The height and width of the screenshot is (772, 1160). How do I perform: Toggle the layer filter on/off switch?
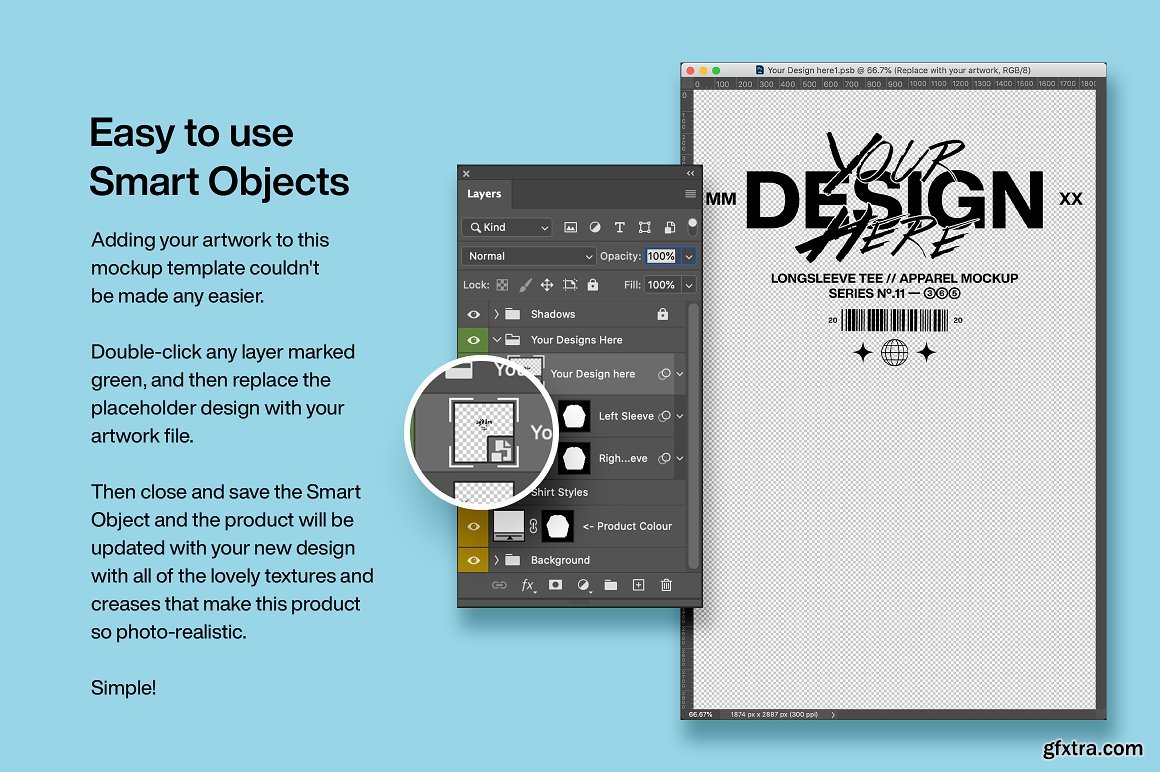click(692, 226)
